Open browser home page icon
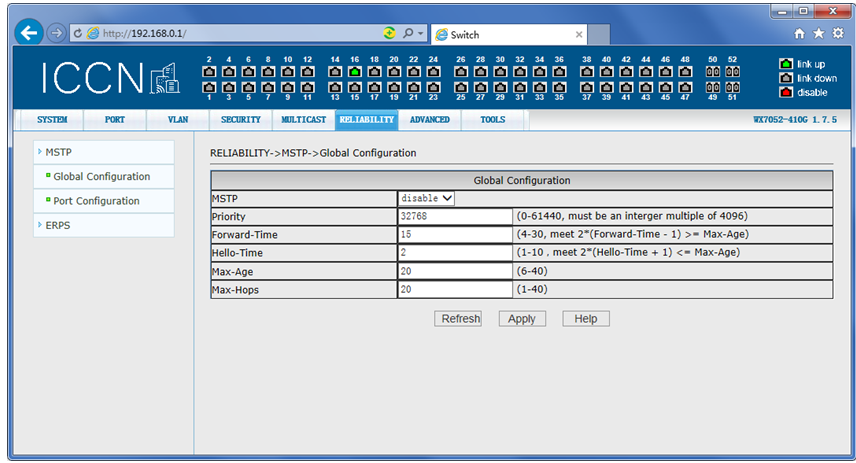 (799, 33)
